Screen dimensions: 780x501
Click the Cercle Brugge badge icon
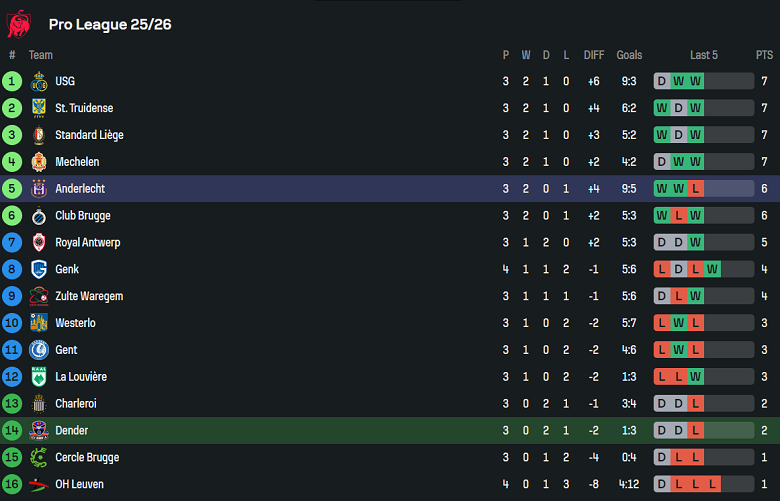(x=39, y=458)
